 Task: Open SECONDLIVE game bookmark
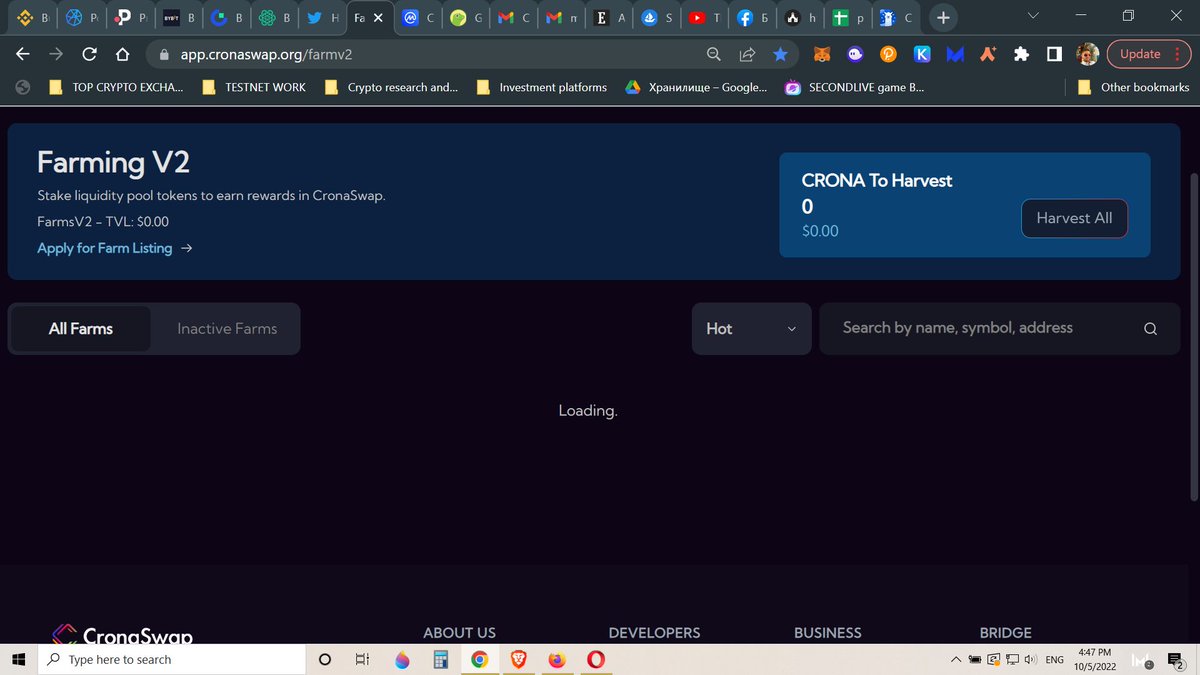pyautogui.click(x=855, y=87)
